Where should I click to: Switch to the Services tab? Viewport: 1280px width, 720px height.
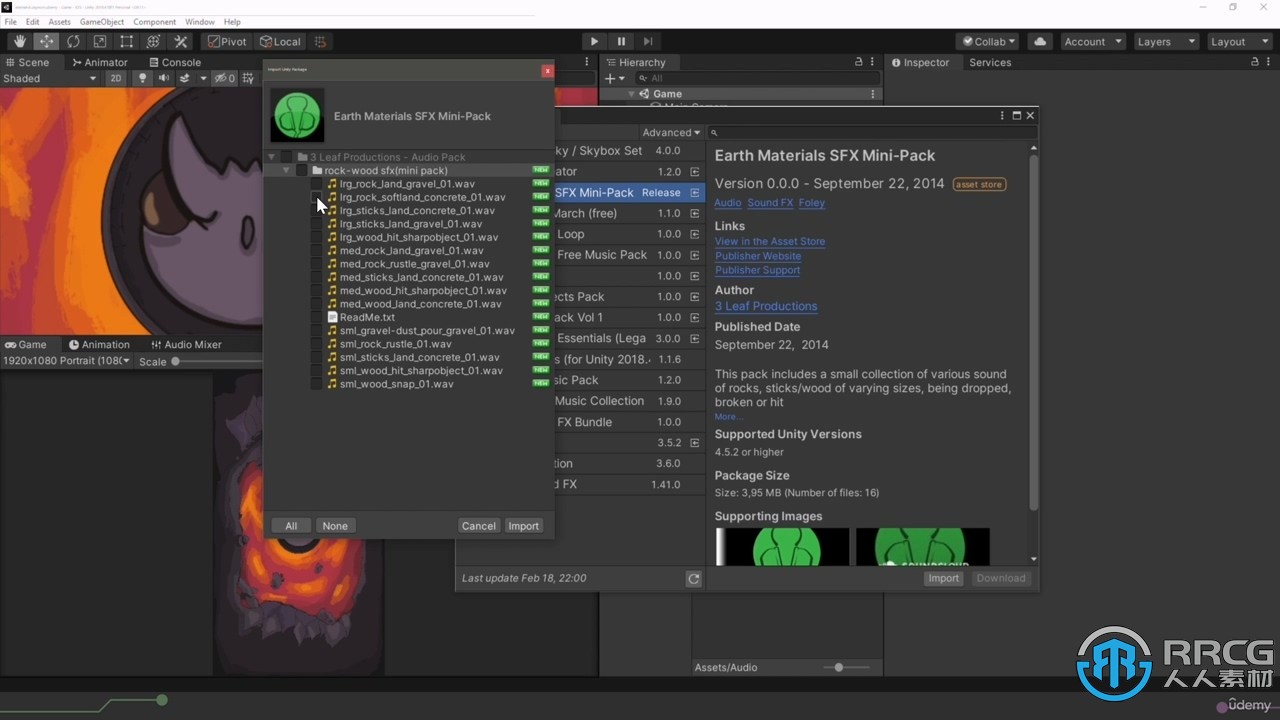pos(990,62)
